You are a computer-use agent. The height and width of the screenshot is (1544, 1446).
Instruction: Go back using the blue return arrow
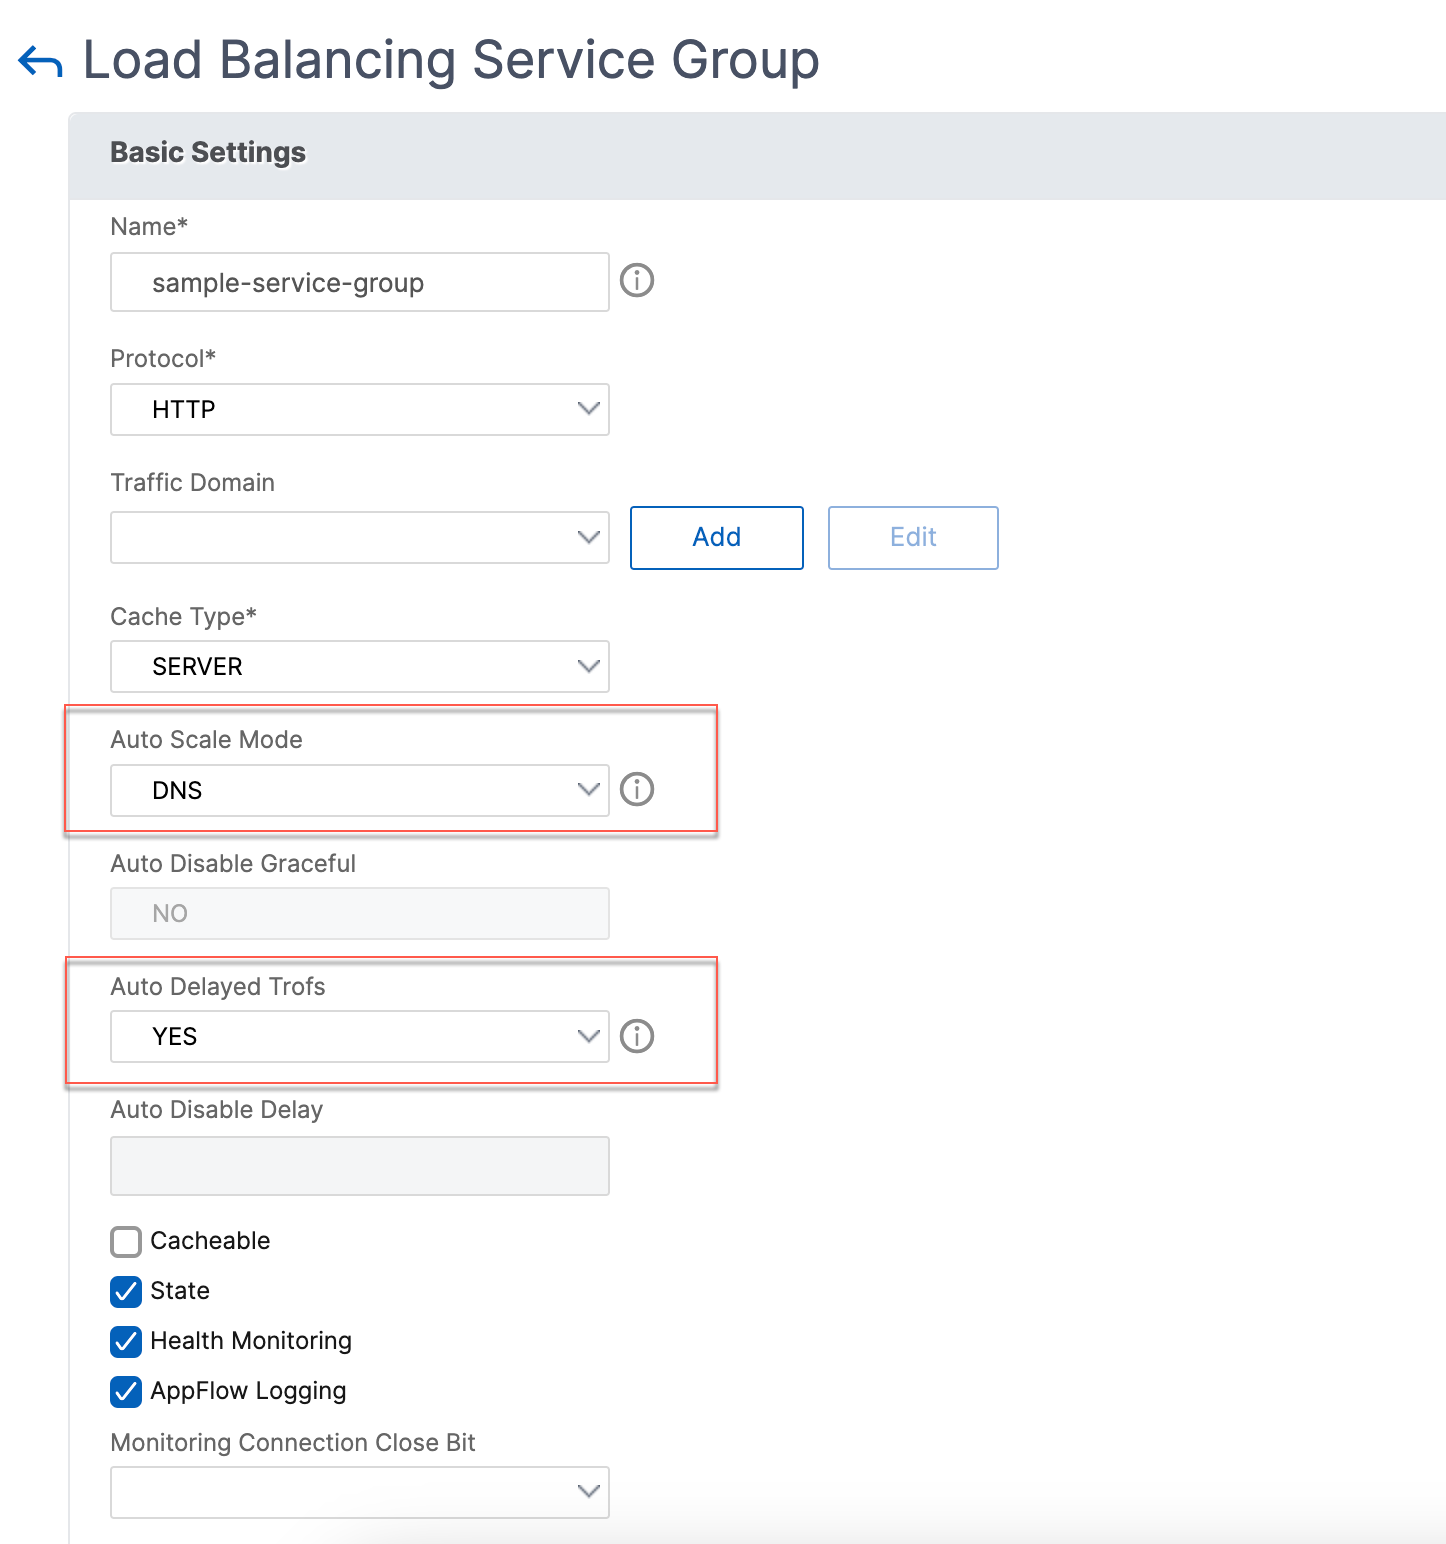click(40, 62)
